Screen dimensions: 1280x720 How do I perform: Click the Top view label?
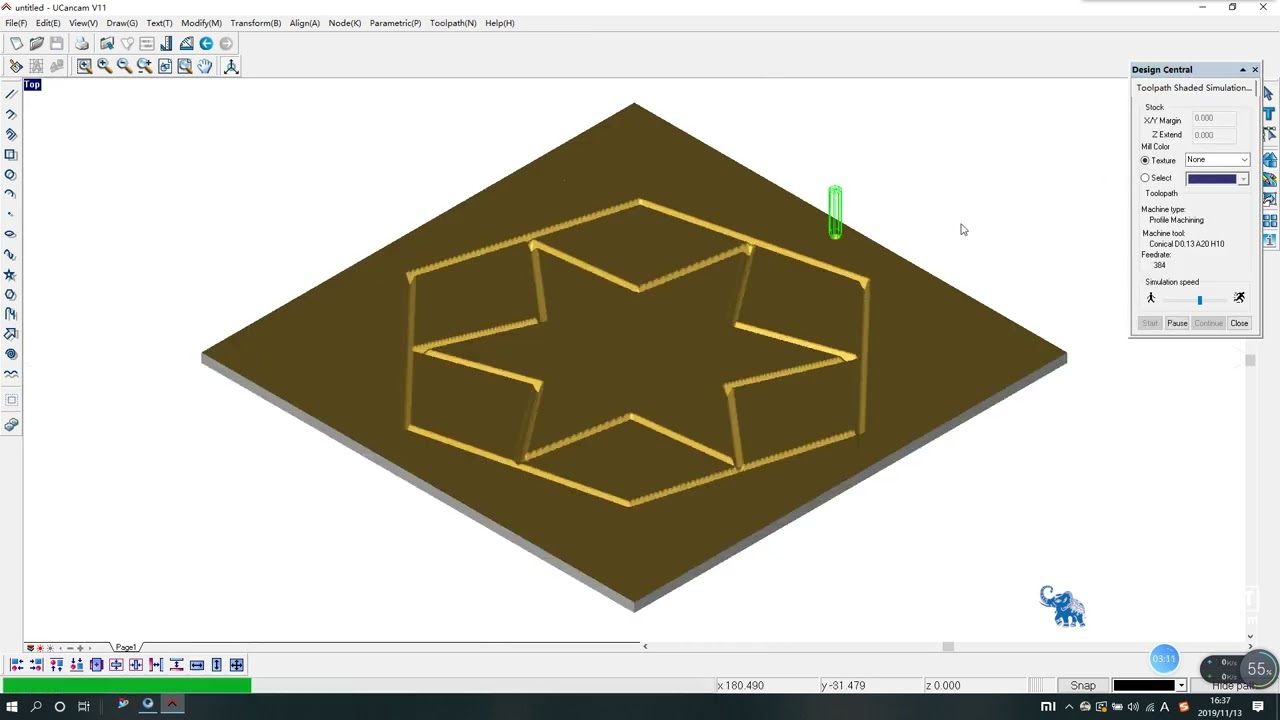32,85
